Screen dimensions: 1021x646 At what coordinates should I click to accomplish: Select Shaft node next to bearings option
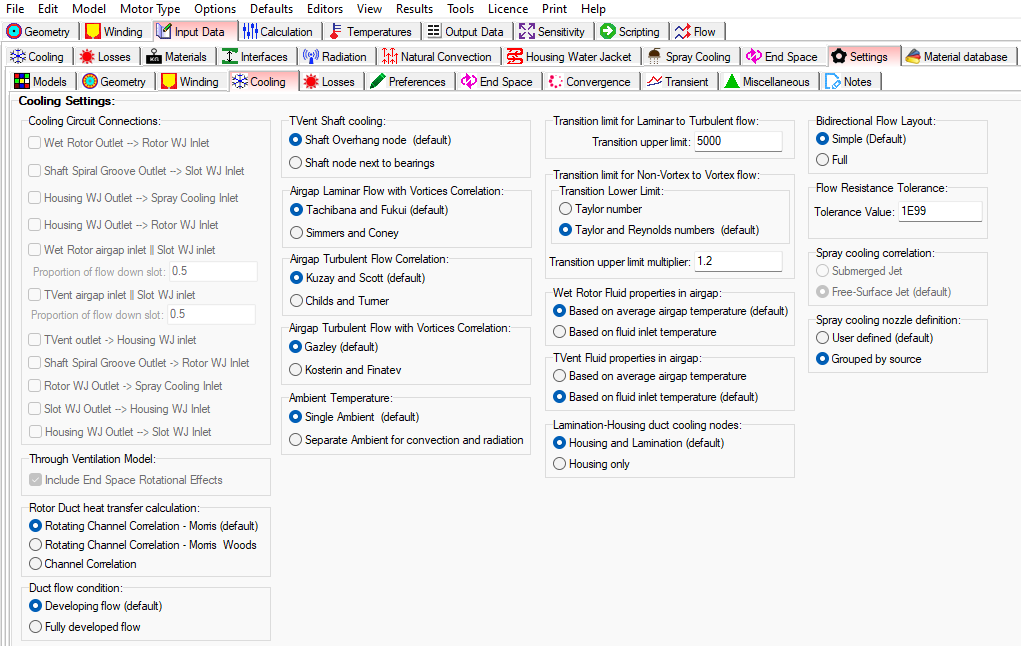pos(296,163)
